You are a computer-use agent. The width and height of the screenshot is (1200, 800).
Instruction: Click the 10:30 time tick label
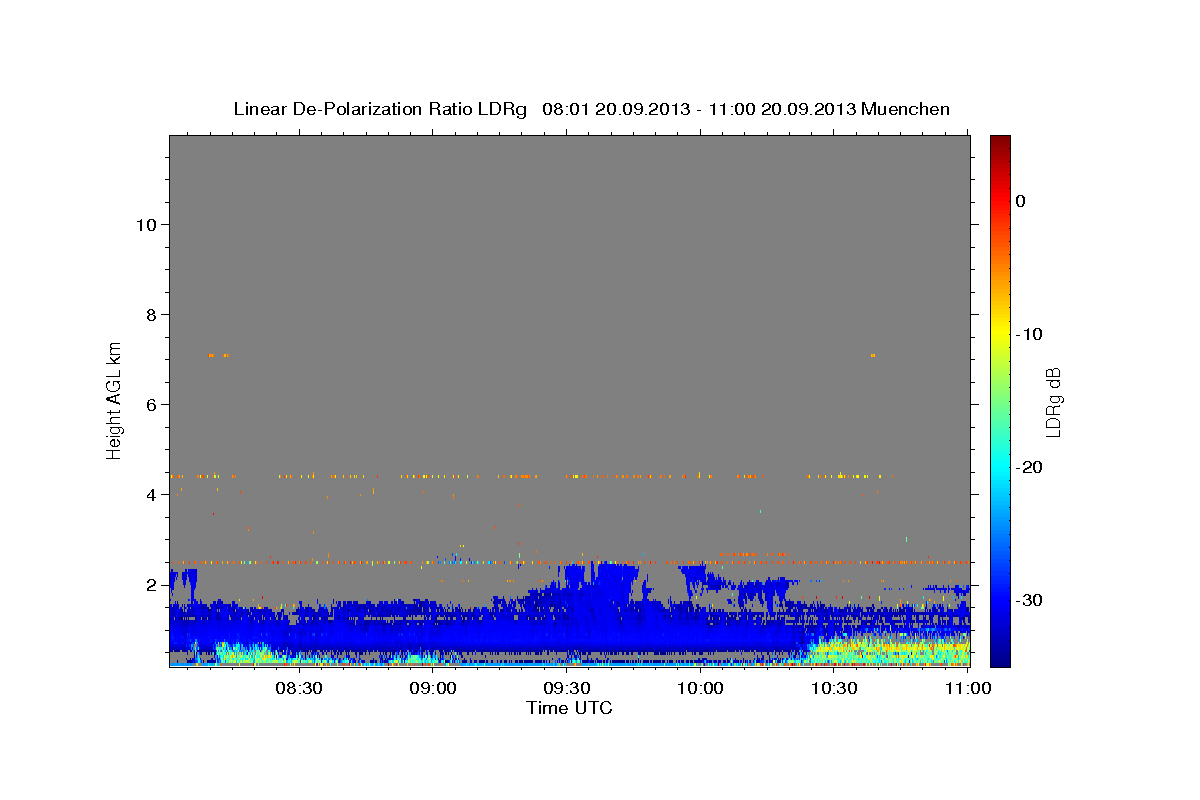[833, 689]
